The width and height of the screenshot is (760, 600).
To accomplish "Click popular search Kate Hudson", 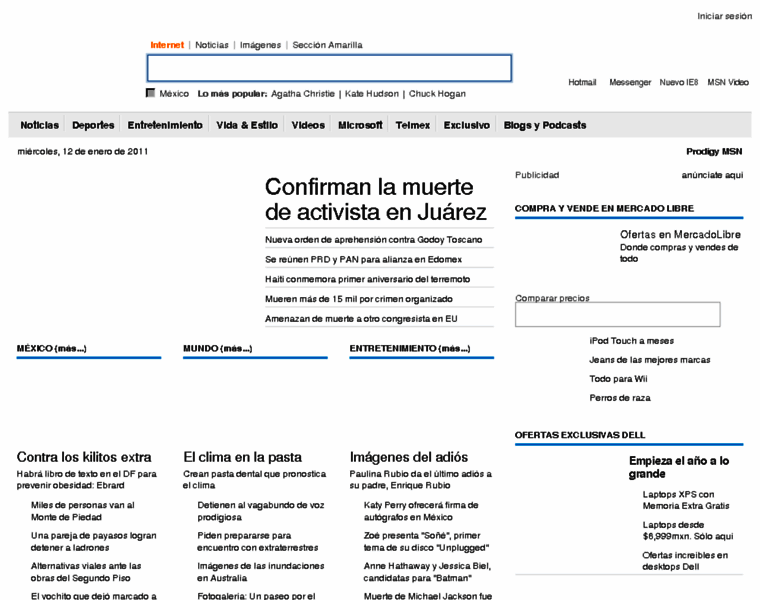I will pyautogui.click(x=372, y=94).
